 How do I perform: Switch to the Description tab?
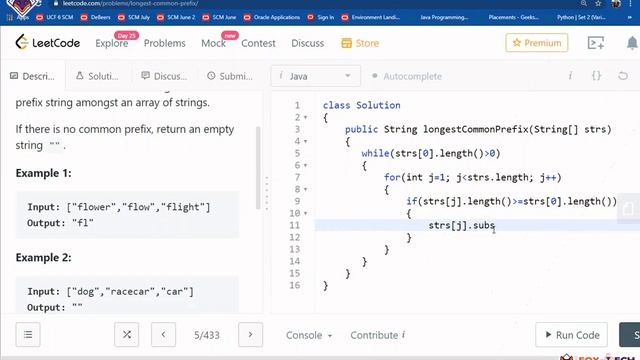click(x=33, y=76)
